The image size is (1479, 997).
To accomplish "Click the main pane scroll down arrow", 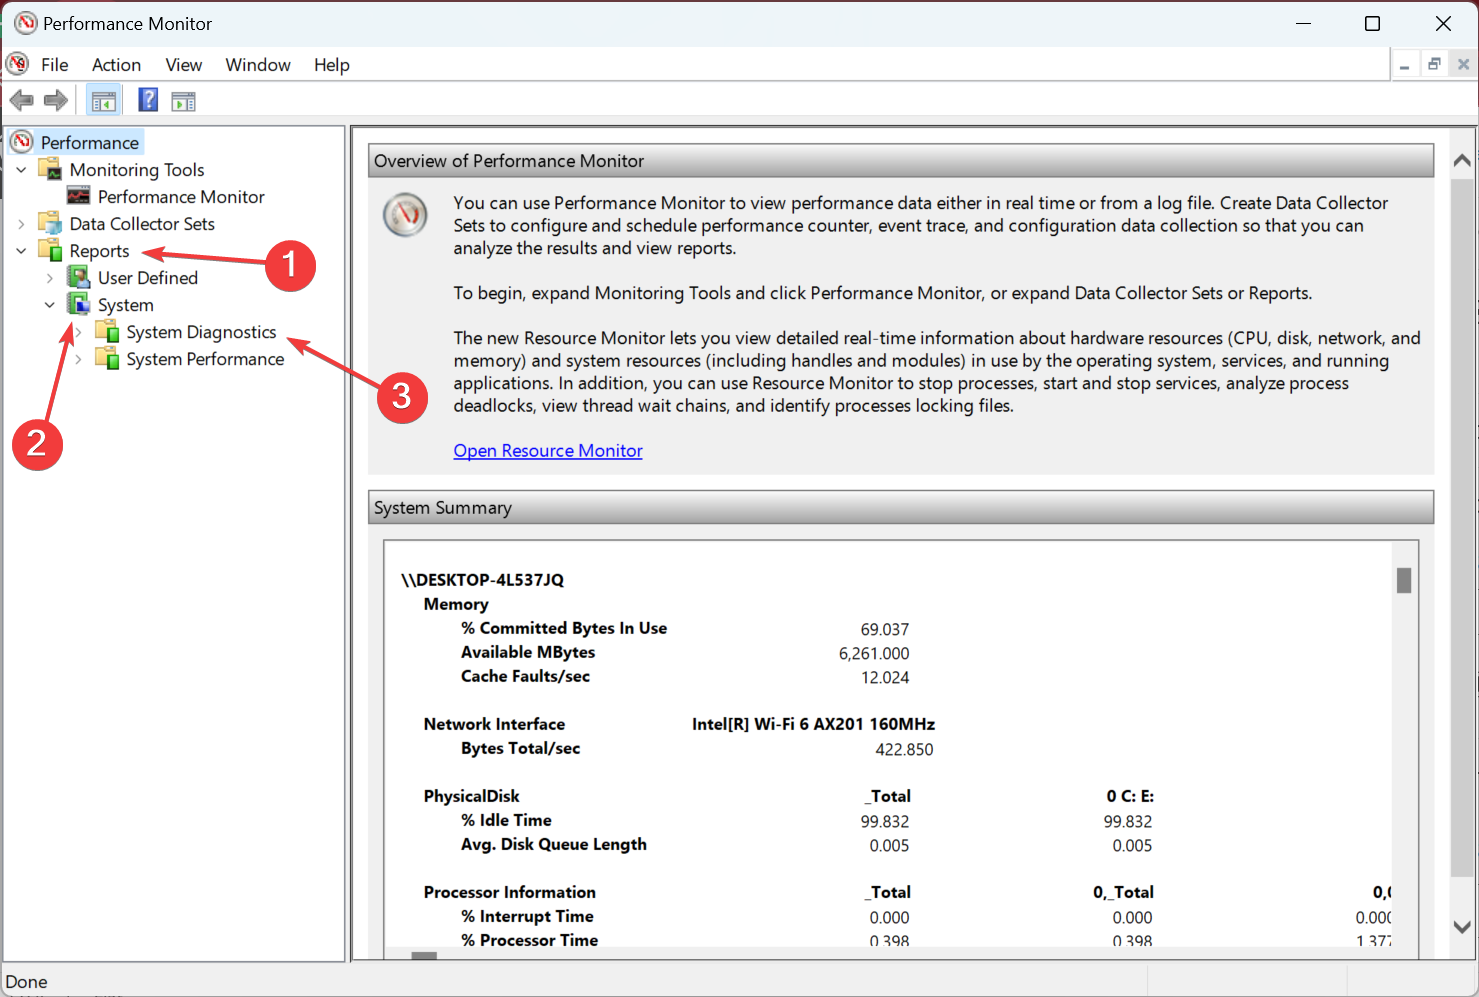I will [x=1462, y=927].
